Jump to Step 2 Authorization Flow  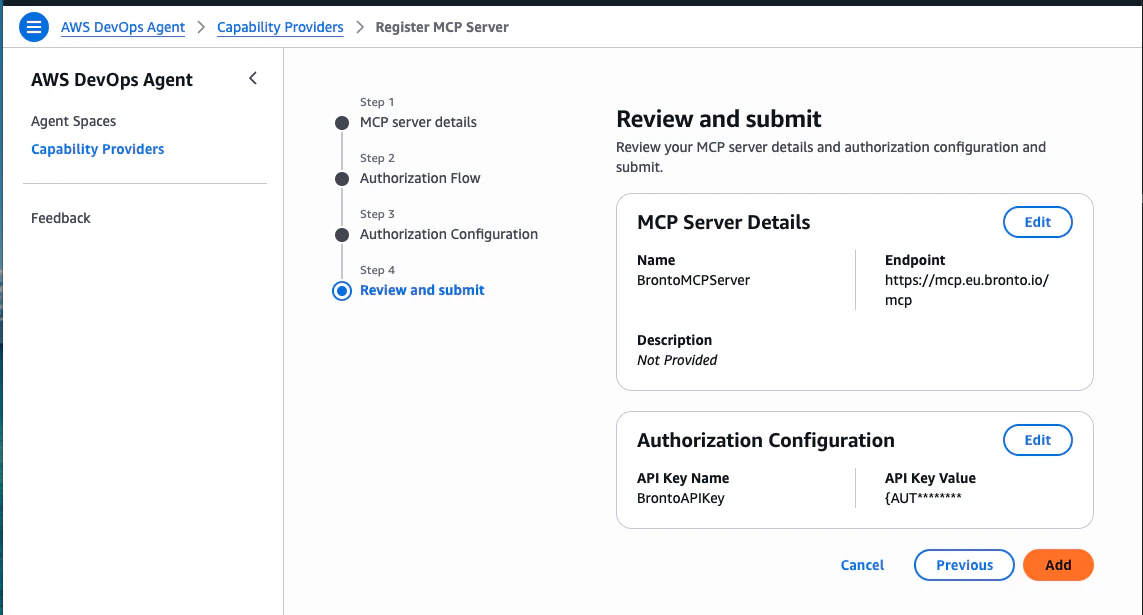coord(420,178)
